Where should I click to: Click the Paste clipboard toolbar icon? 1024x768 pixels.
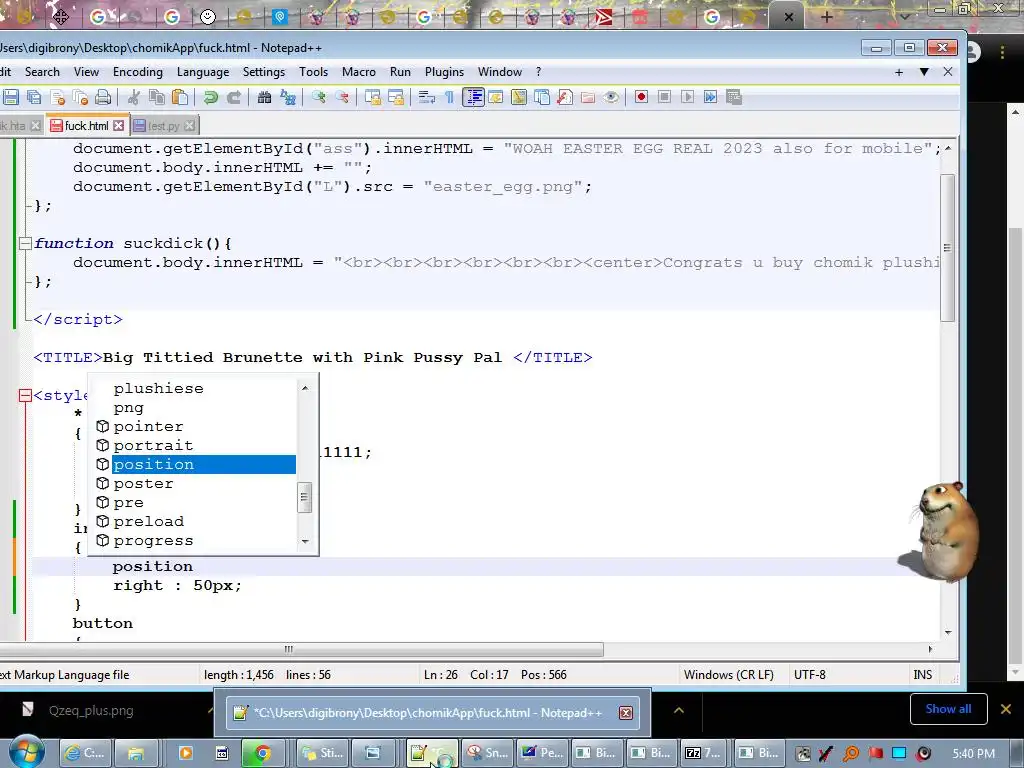(180, 97)
